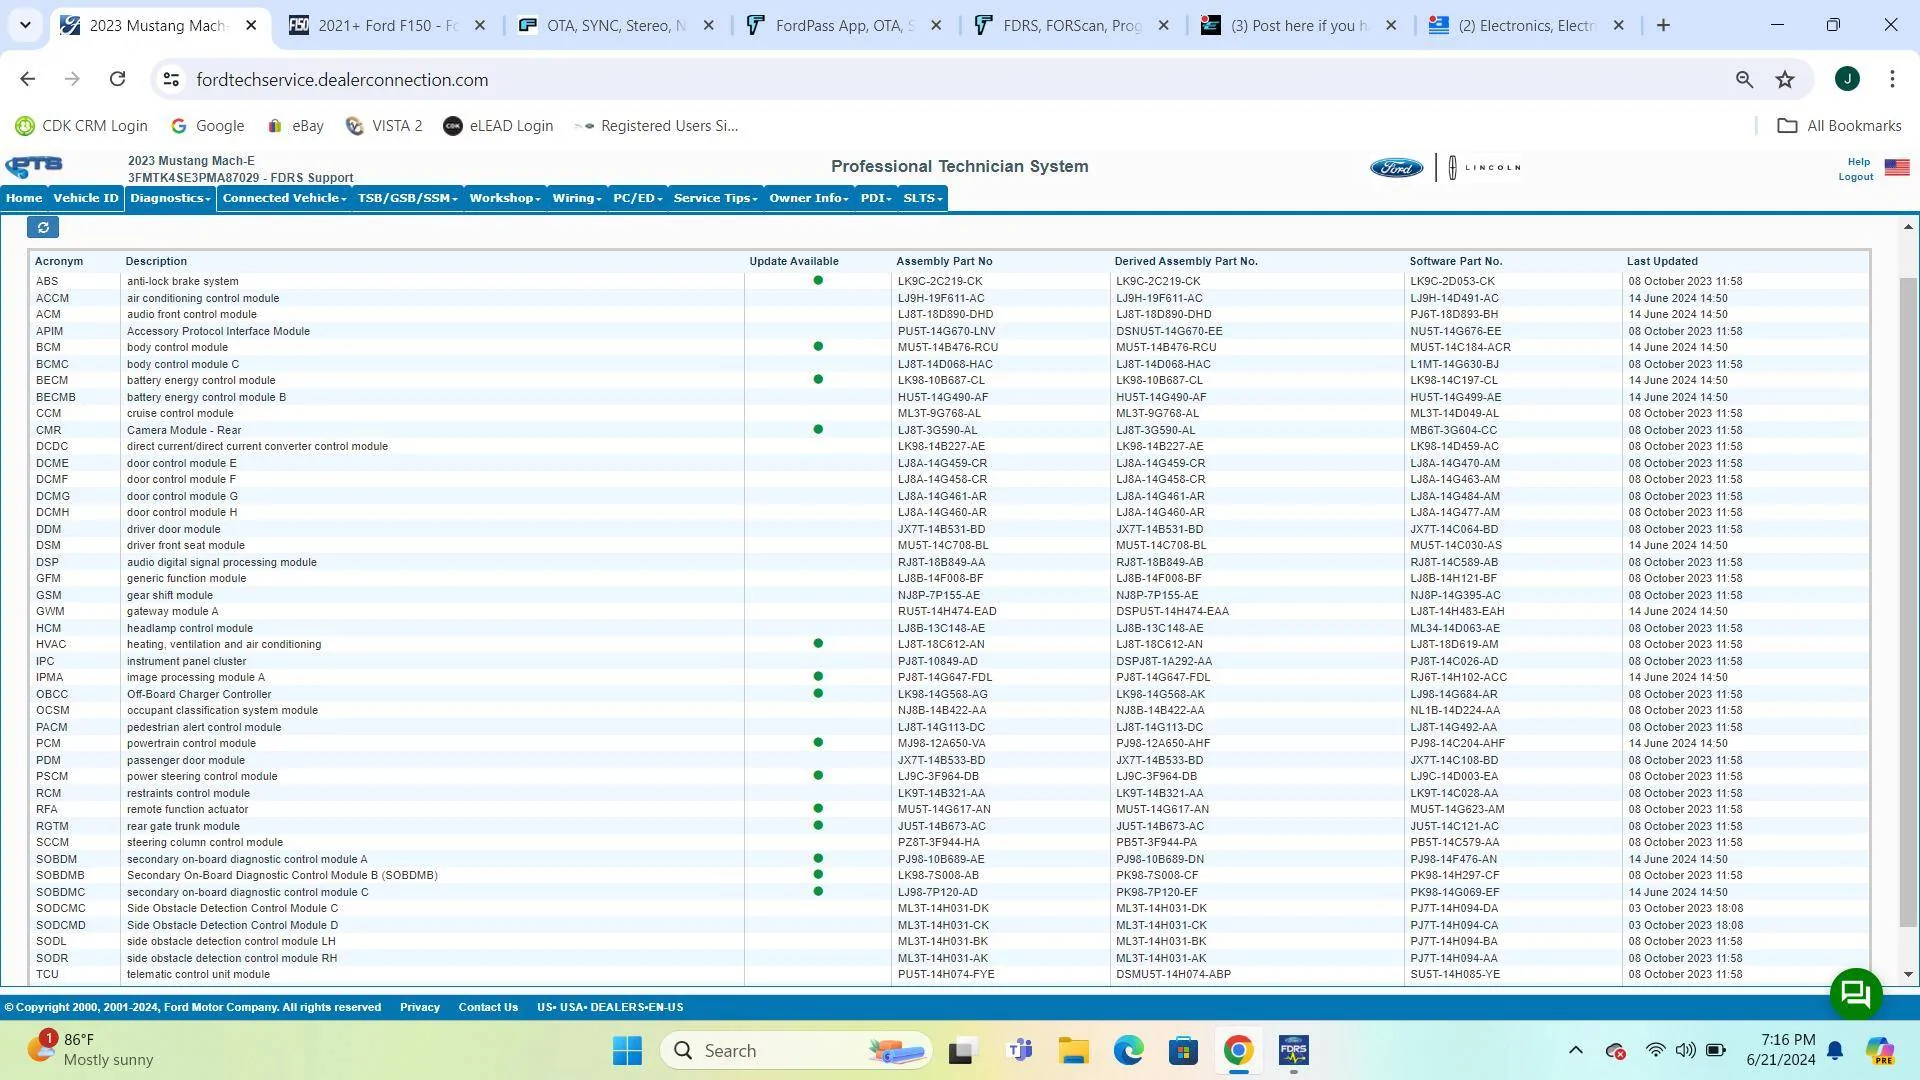
Task: Click the refresh module list icon
Action: click(43, 228)
